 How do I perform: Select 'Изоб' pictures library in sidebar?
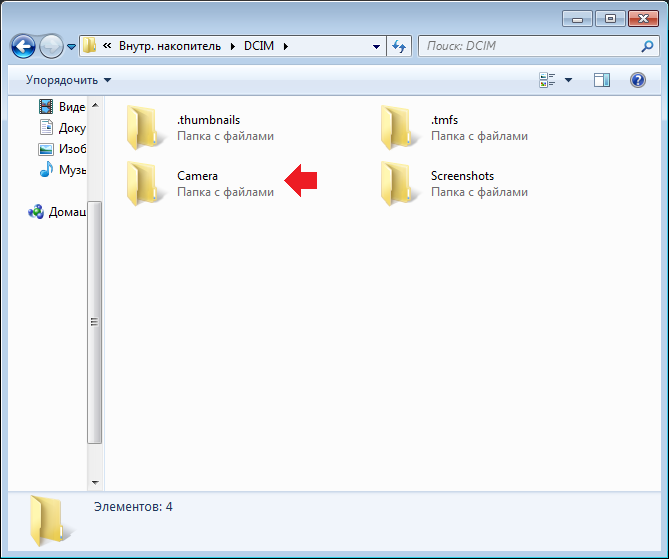point(62,149)
